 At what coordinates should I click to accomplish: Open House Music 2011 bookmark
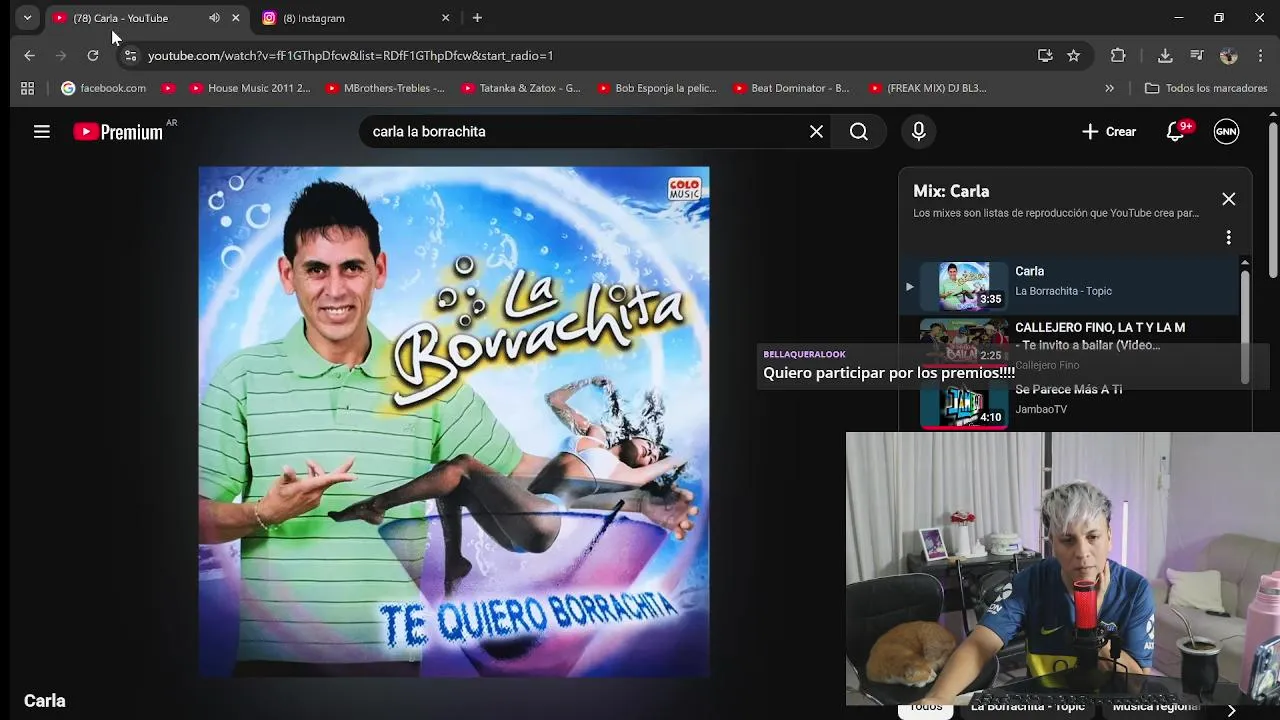pos(250,88)
